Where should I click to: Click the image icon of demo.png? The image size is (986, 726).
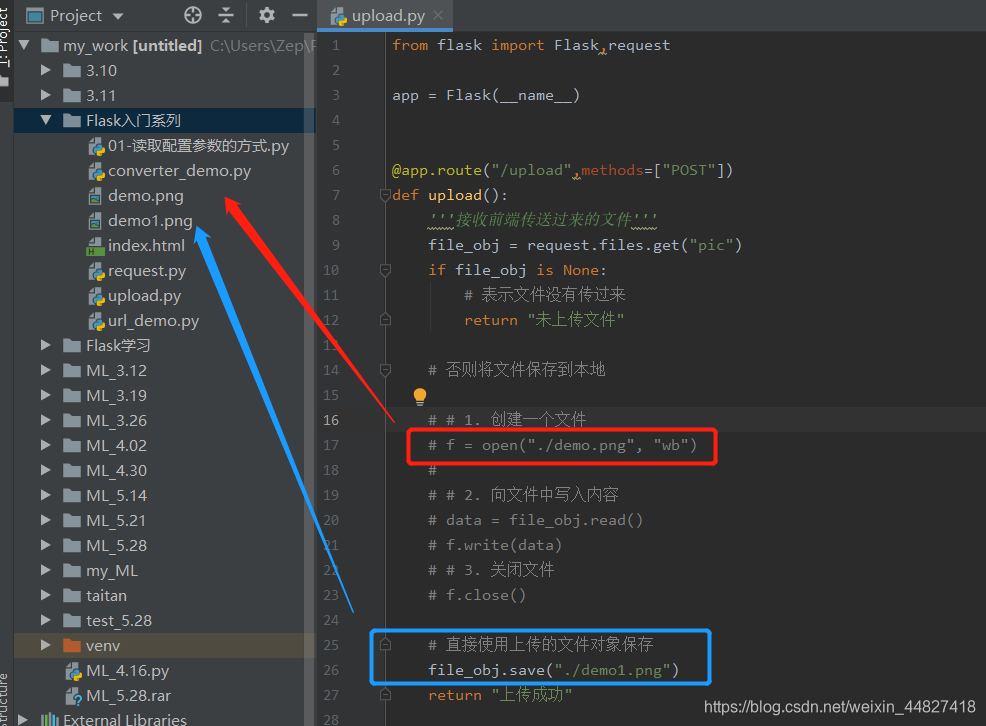95,196
